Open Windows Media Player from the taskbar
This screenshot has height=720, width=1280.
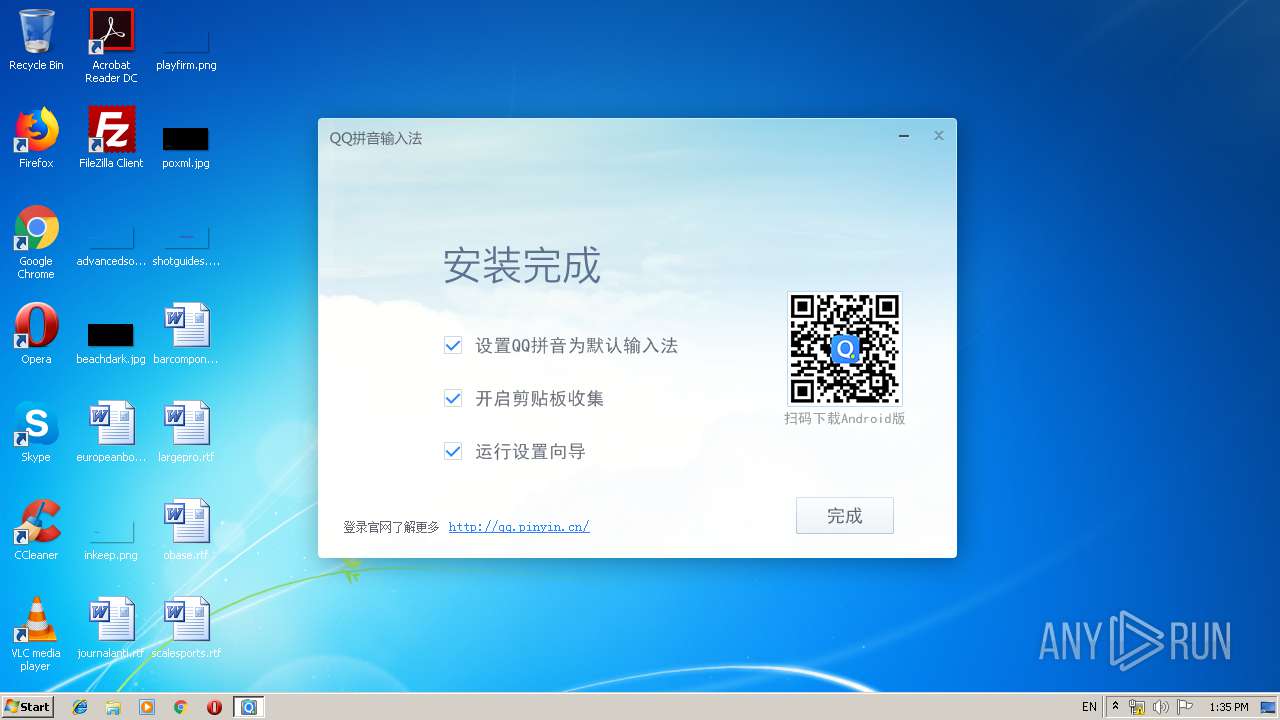click(147, 707)
